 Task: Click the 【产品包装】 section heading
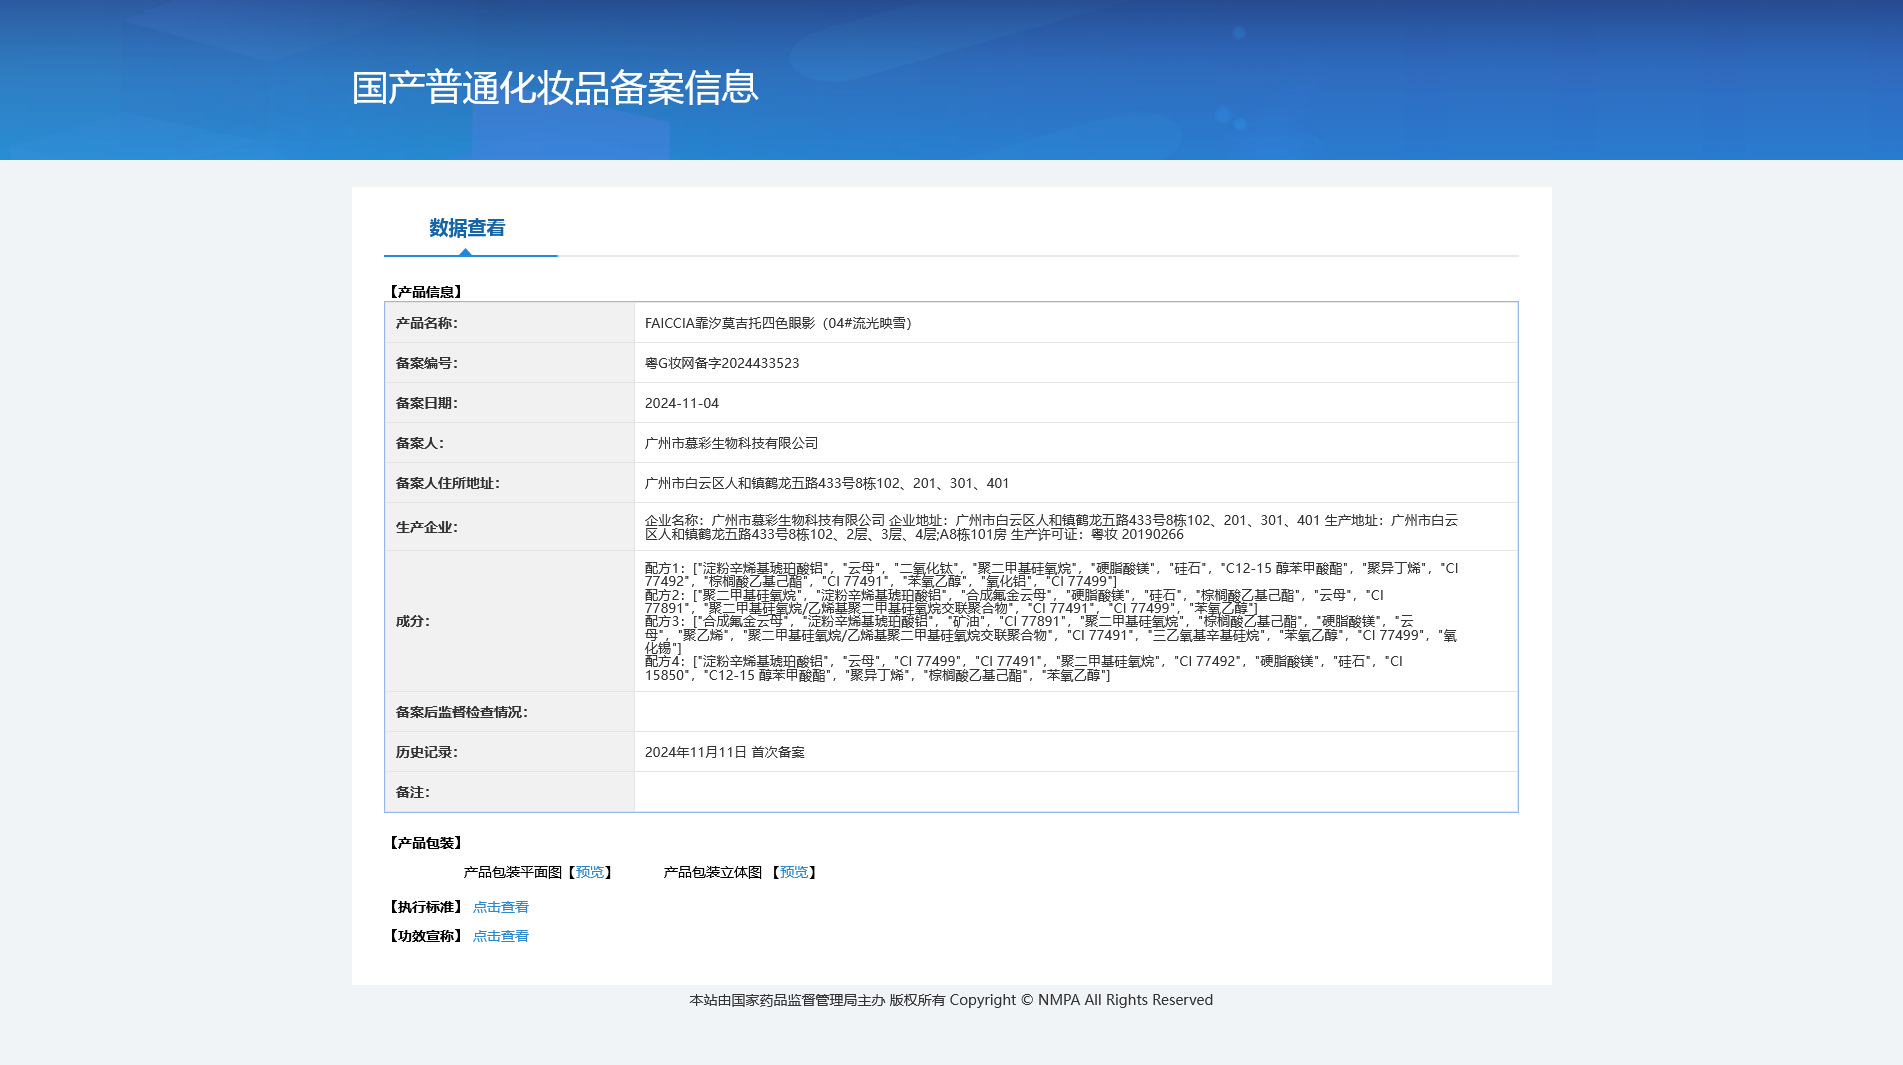425,843
